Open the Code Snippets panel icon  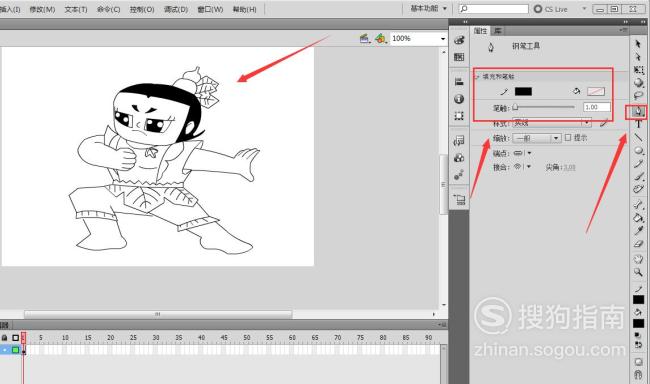coord(459,141)
